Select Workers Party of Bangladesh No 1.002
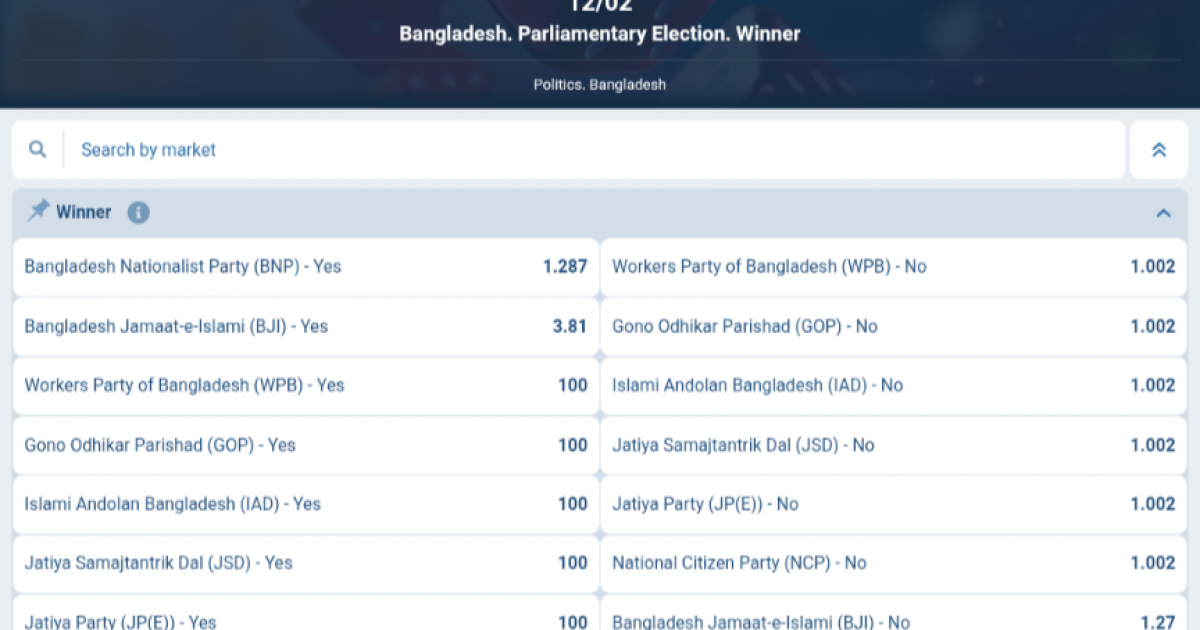This screenshot has height=630, width=1200. click(890, 267)
